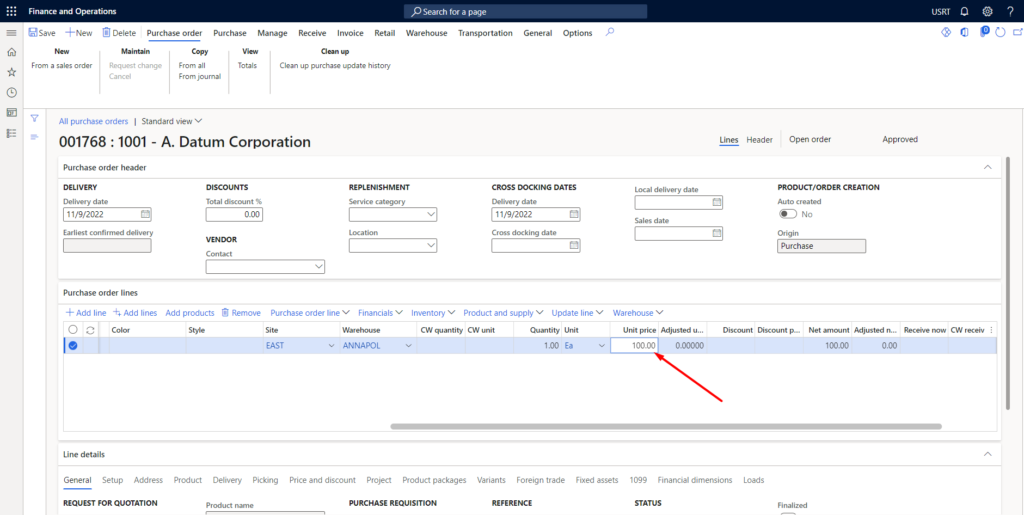Deselect the checked purchase order line row
Viewport: 1024px width, 515px height.
click(73, 346)
